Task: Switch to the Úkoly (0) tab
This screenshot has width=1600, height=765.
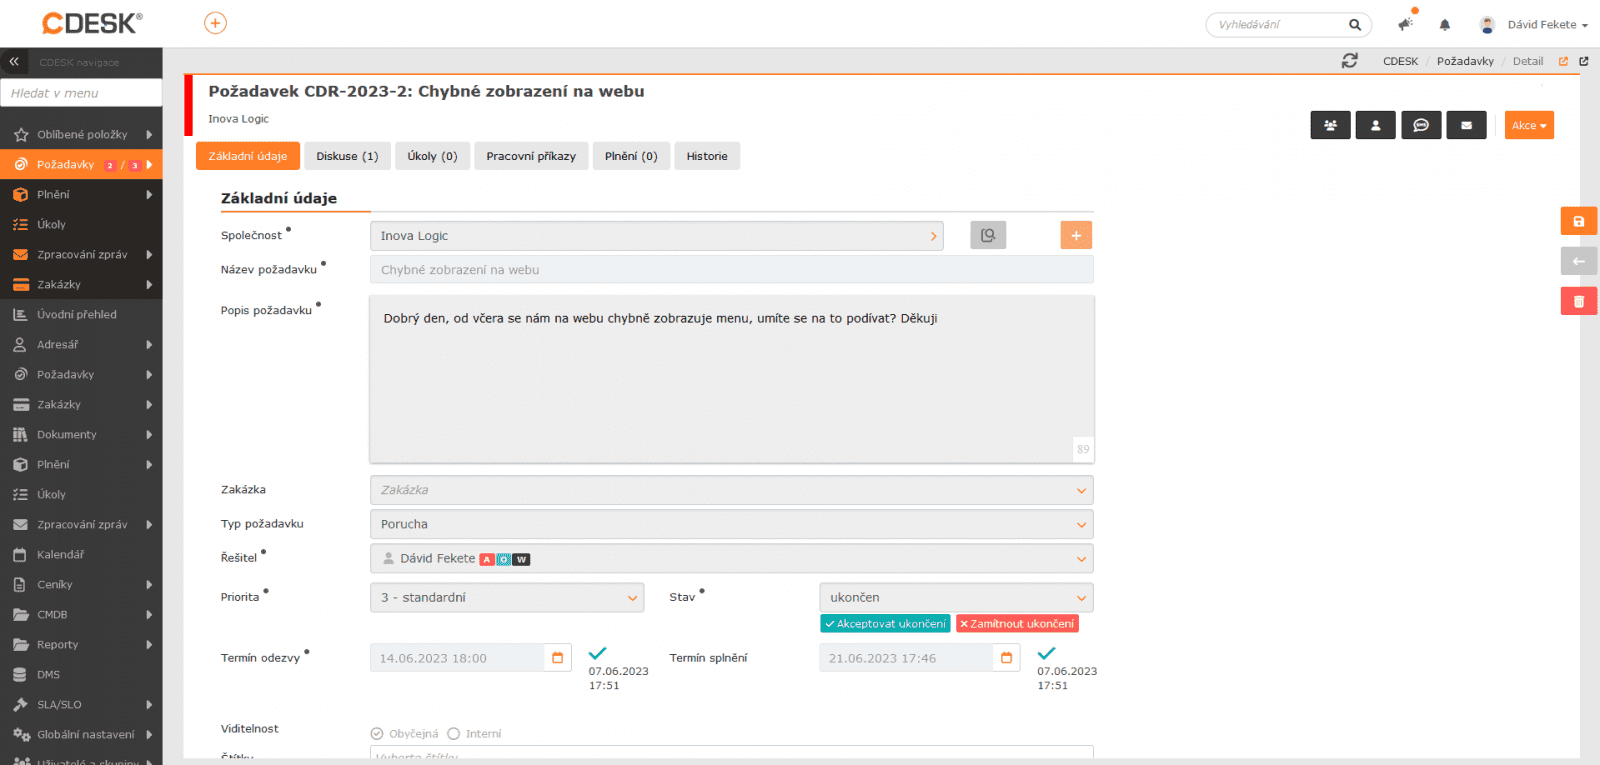Action: tap(432, 156)
